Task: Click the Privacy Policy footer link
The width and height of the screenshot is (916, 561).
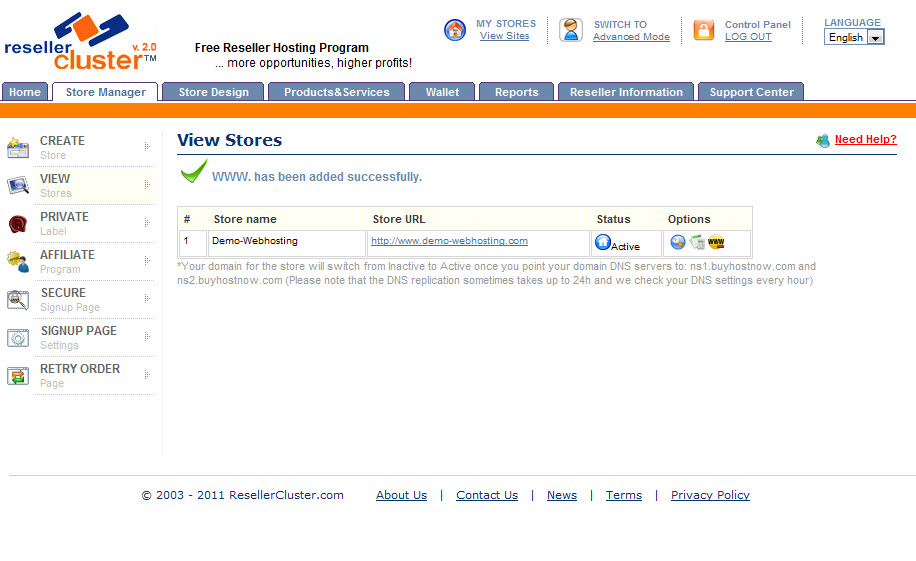Action: click(710, 495)
